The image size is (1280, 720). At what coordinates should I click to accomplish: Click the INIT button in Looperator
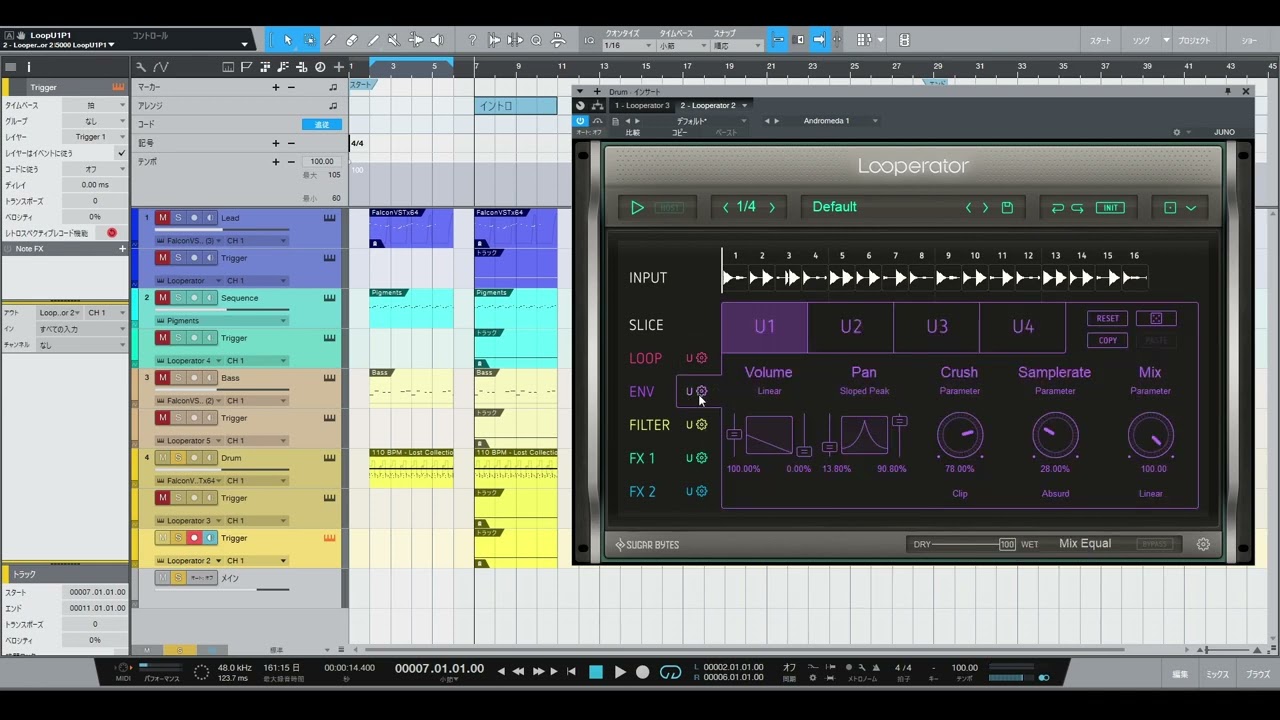[x=1110, y=208]
